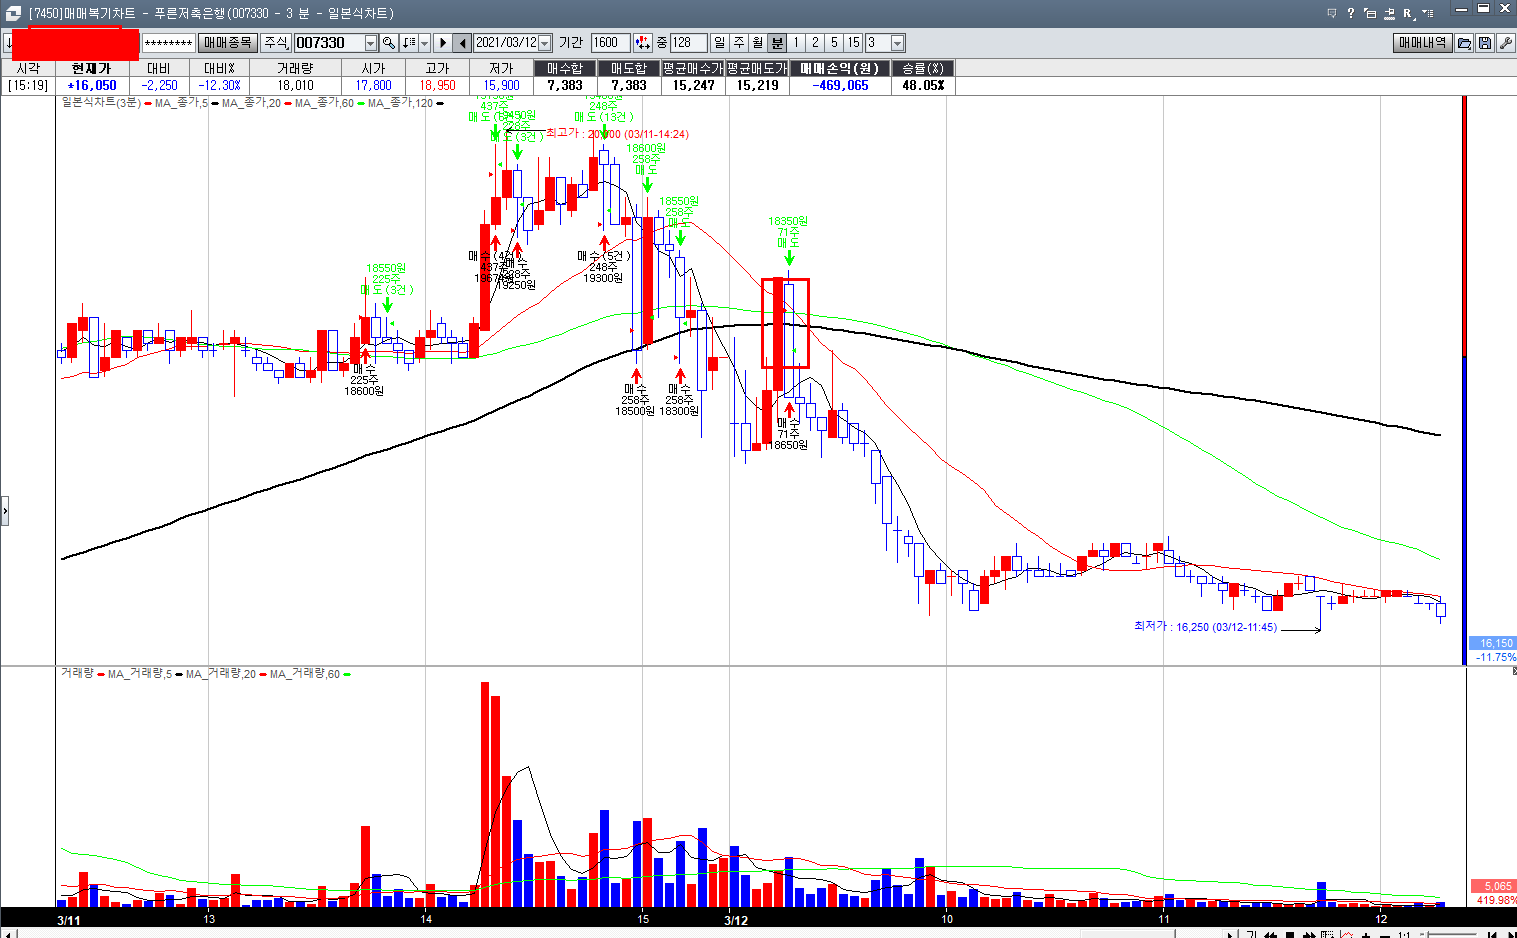Expand the stock code 007330 dropdown arrow
Viewport: 1517px width, 938px height.
[x=370, y=43]
